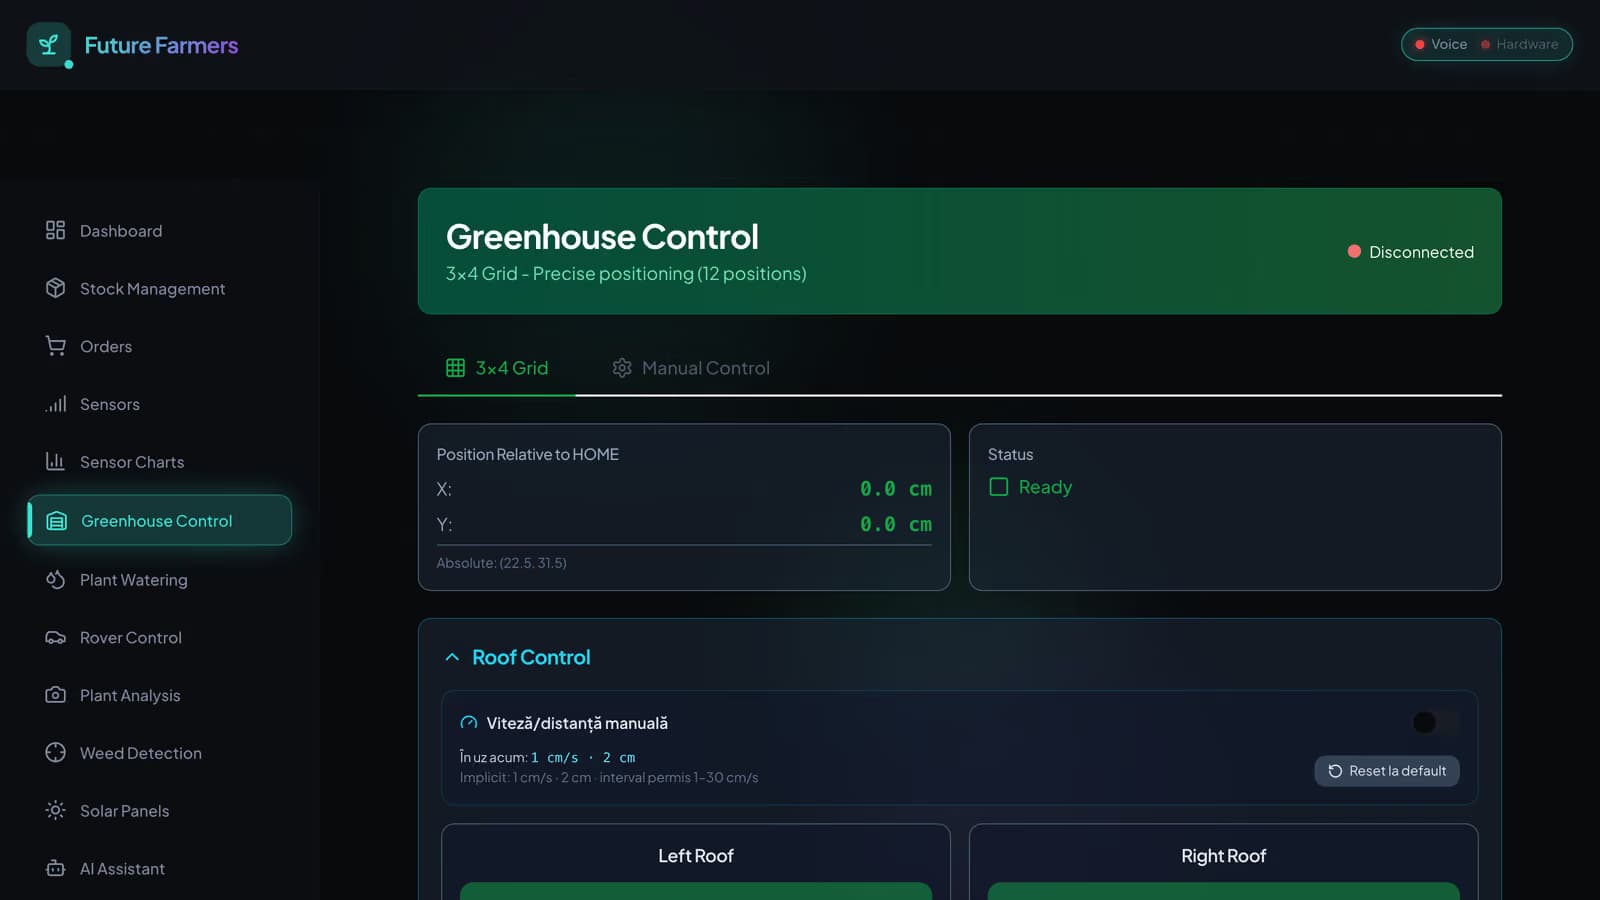Image resolution: width=1600 pixels, height=900 pixels.
Task: Toggle the Viteză/distanță manuală switch
Action: tap(1436, 722)
